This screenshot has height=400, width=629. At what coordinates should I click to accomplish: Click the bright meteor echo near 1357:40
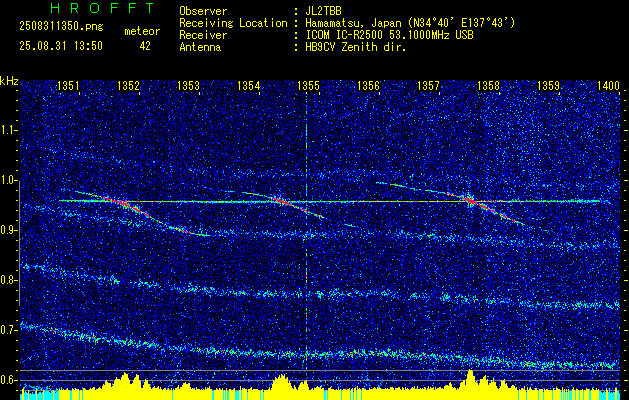(470, 200)
